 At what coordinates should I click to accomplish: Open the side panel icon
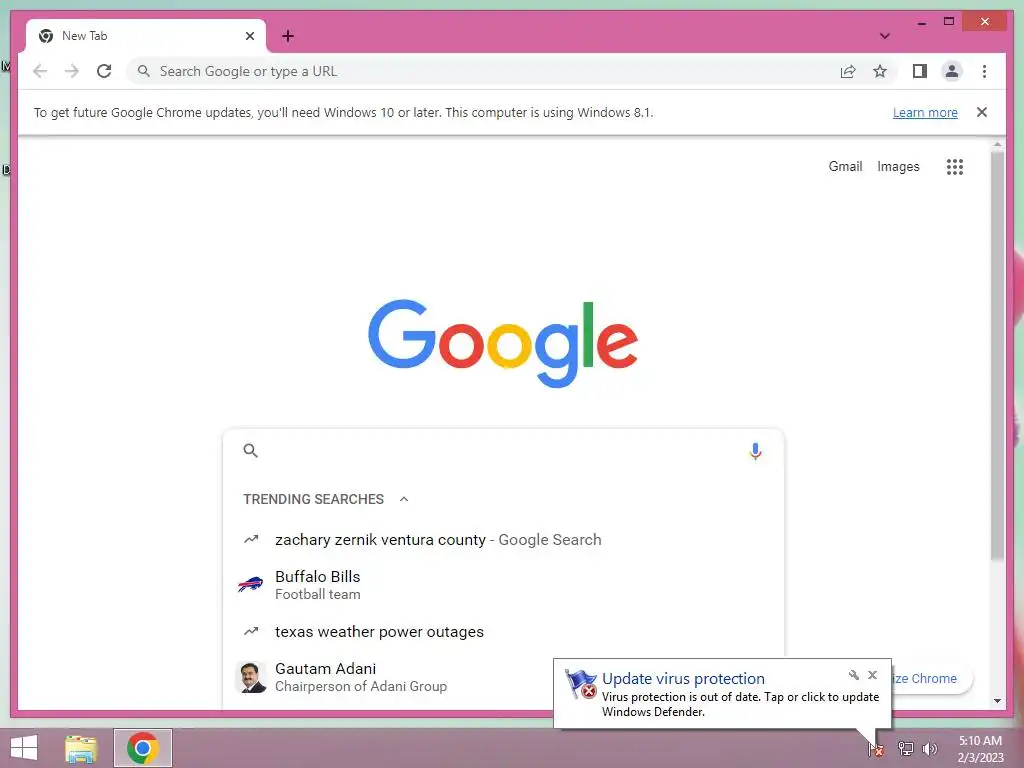click(920, 71)
